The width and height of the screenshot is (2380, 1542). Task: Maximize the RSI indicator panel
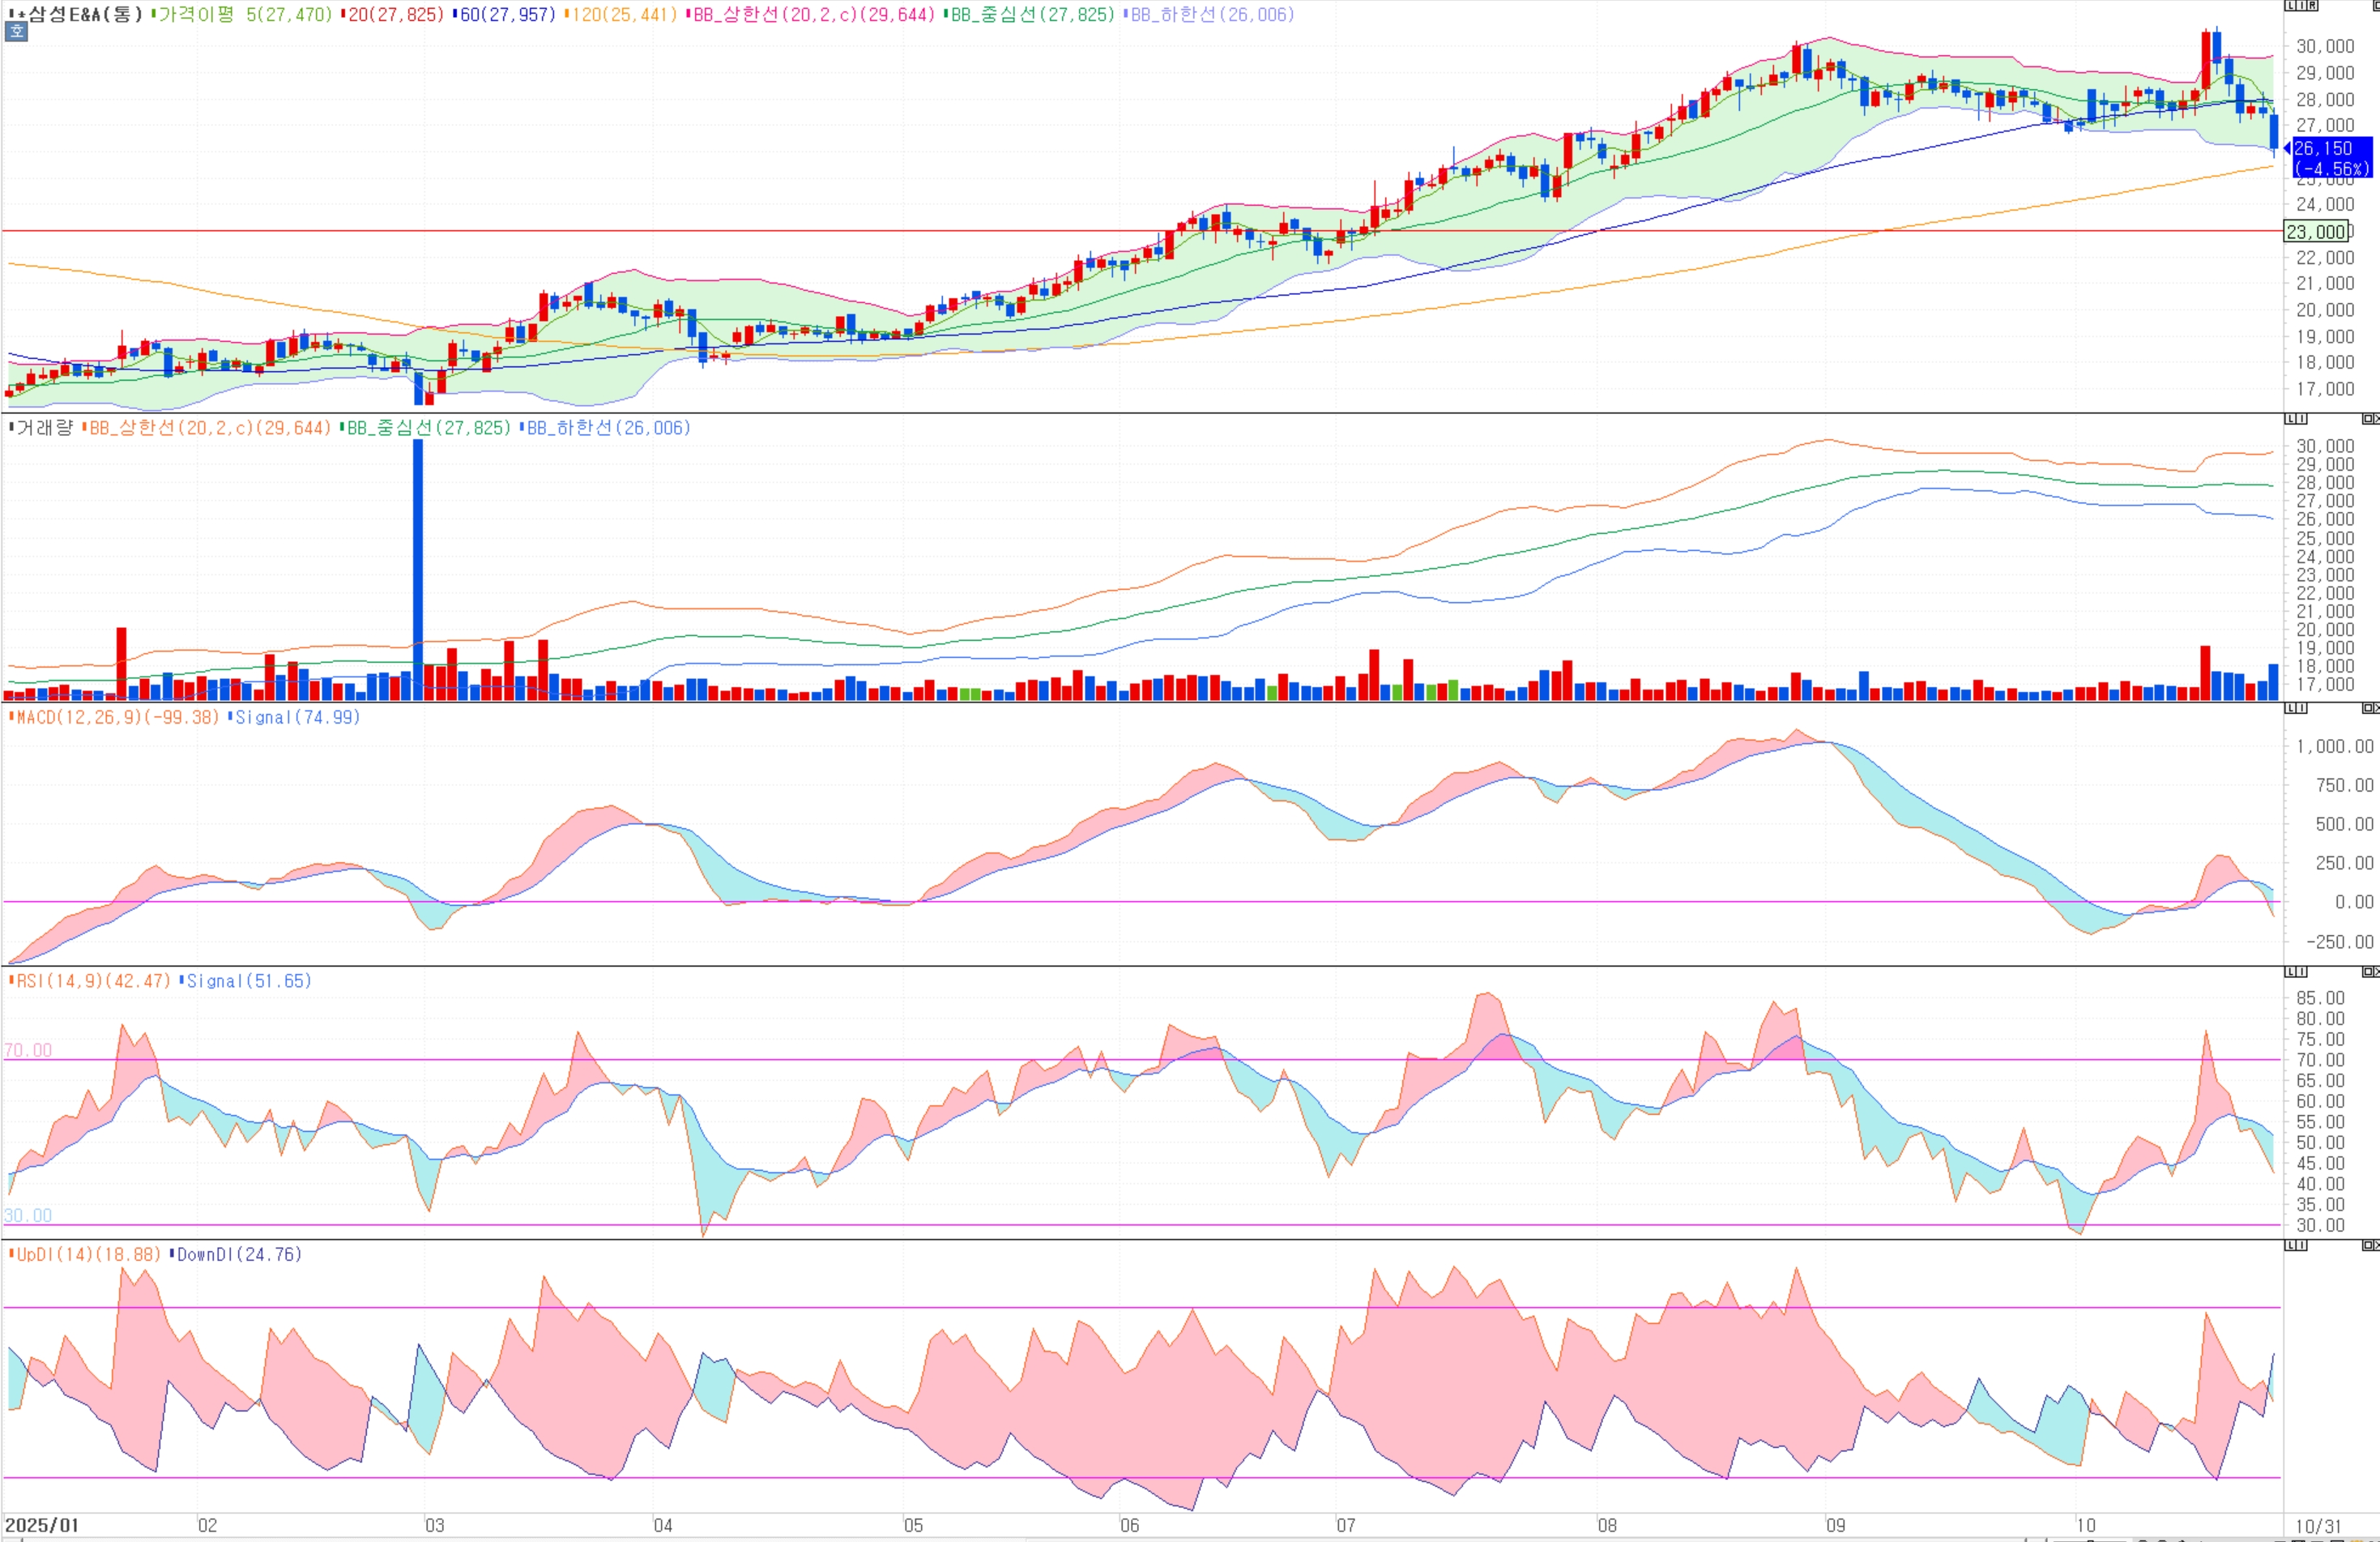click(x=2368, y=972)
